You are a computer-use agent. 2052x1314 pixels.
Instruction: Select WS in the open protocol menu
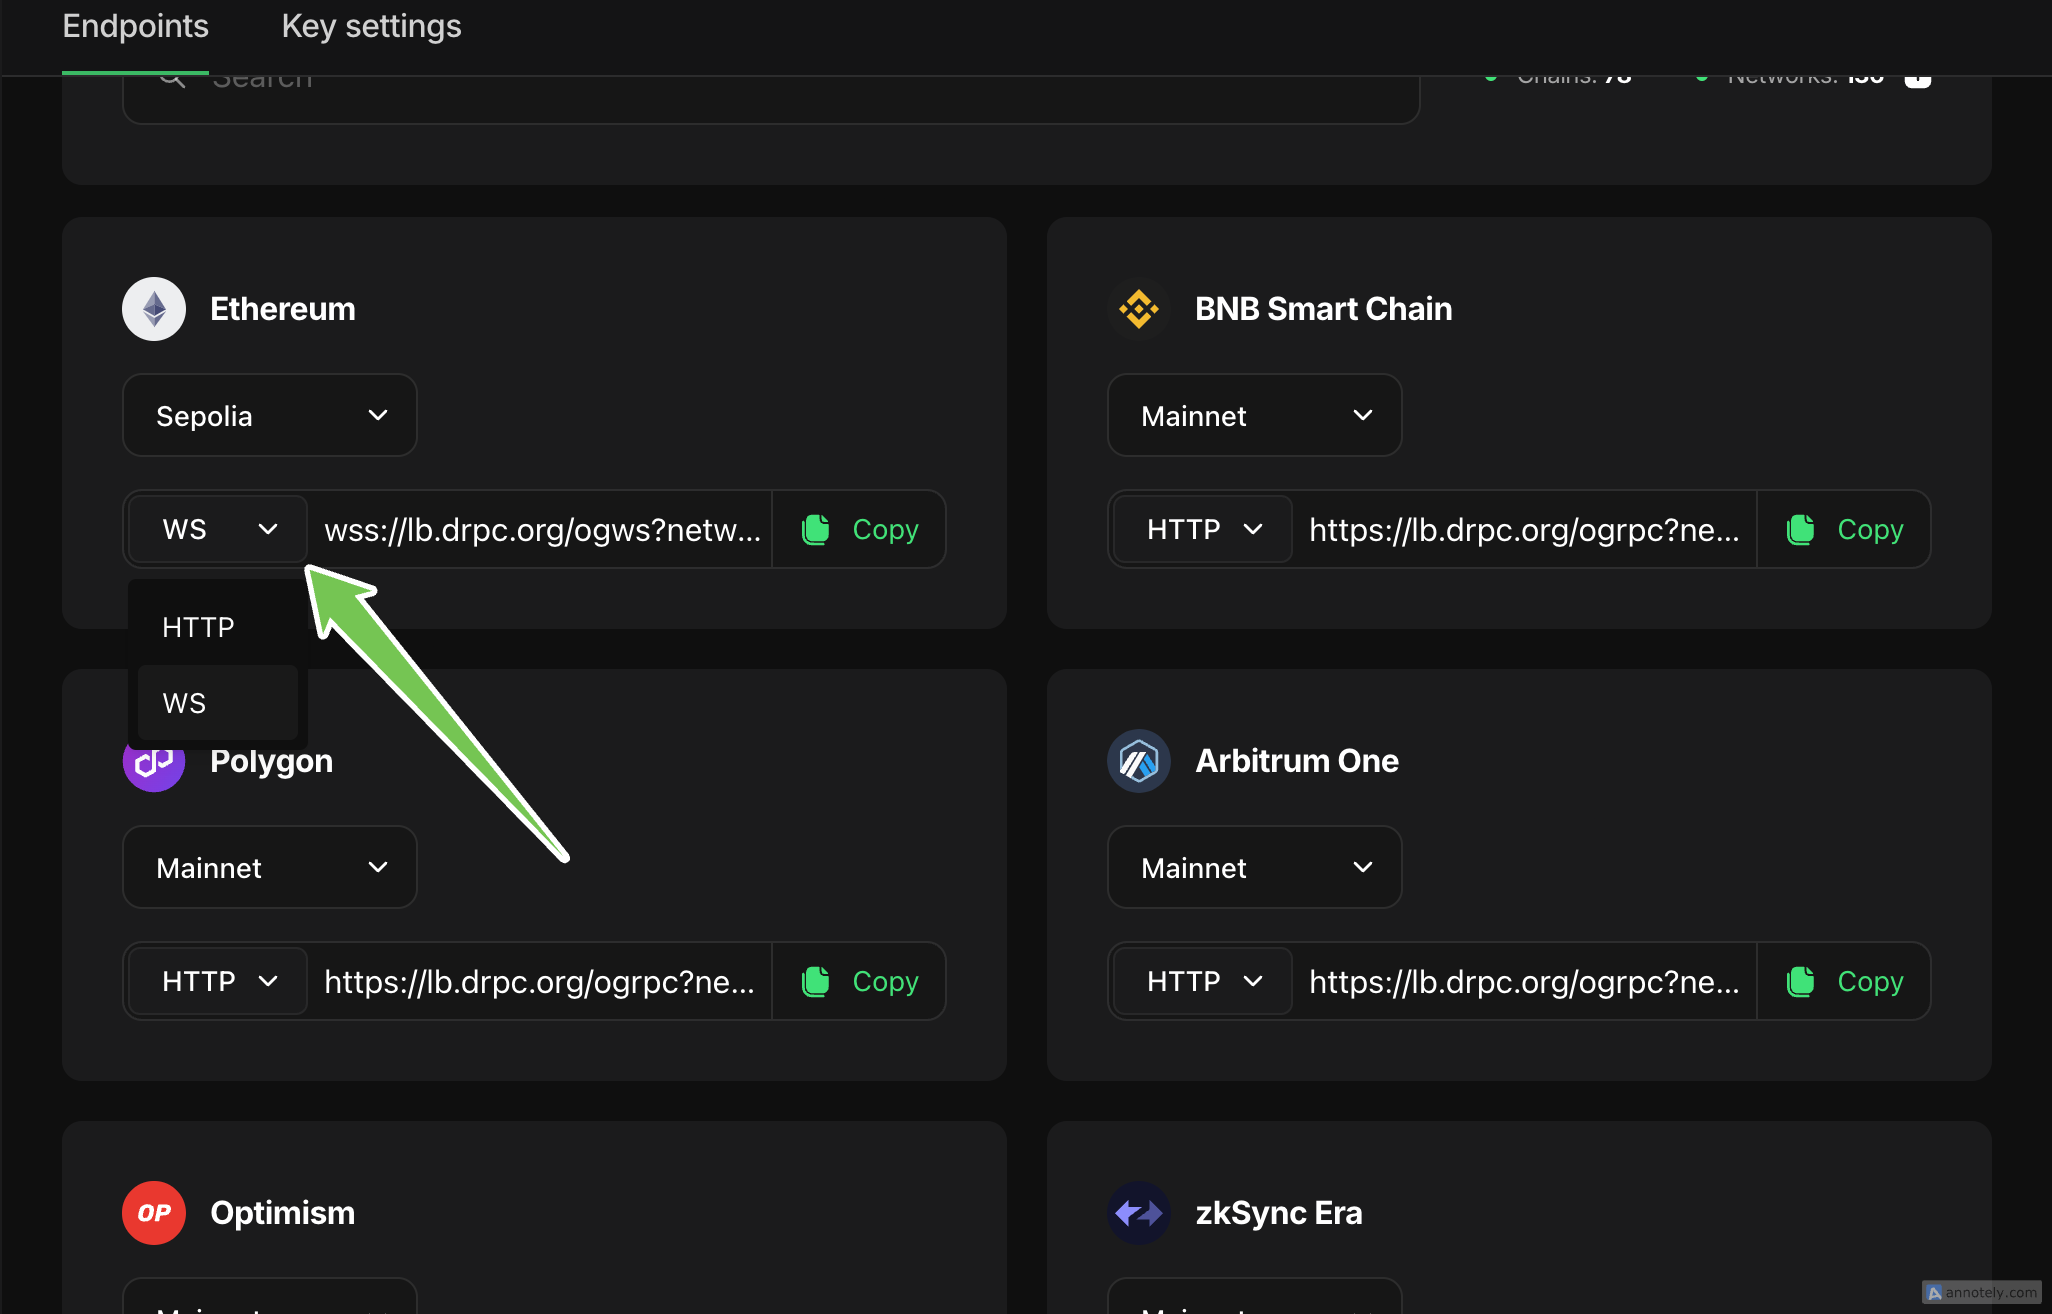[x=185, y=703]
